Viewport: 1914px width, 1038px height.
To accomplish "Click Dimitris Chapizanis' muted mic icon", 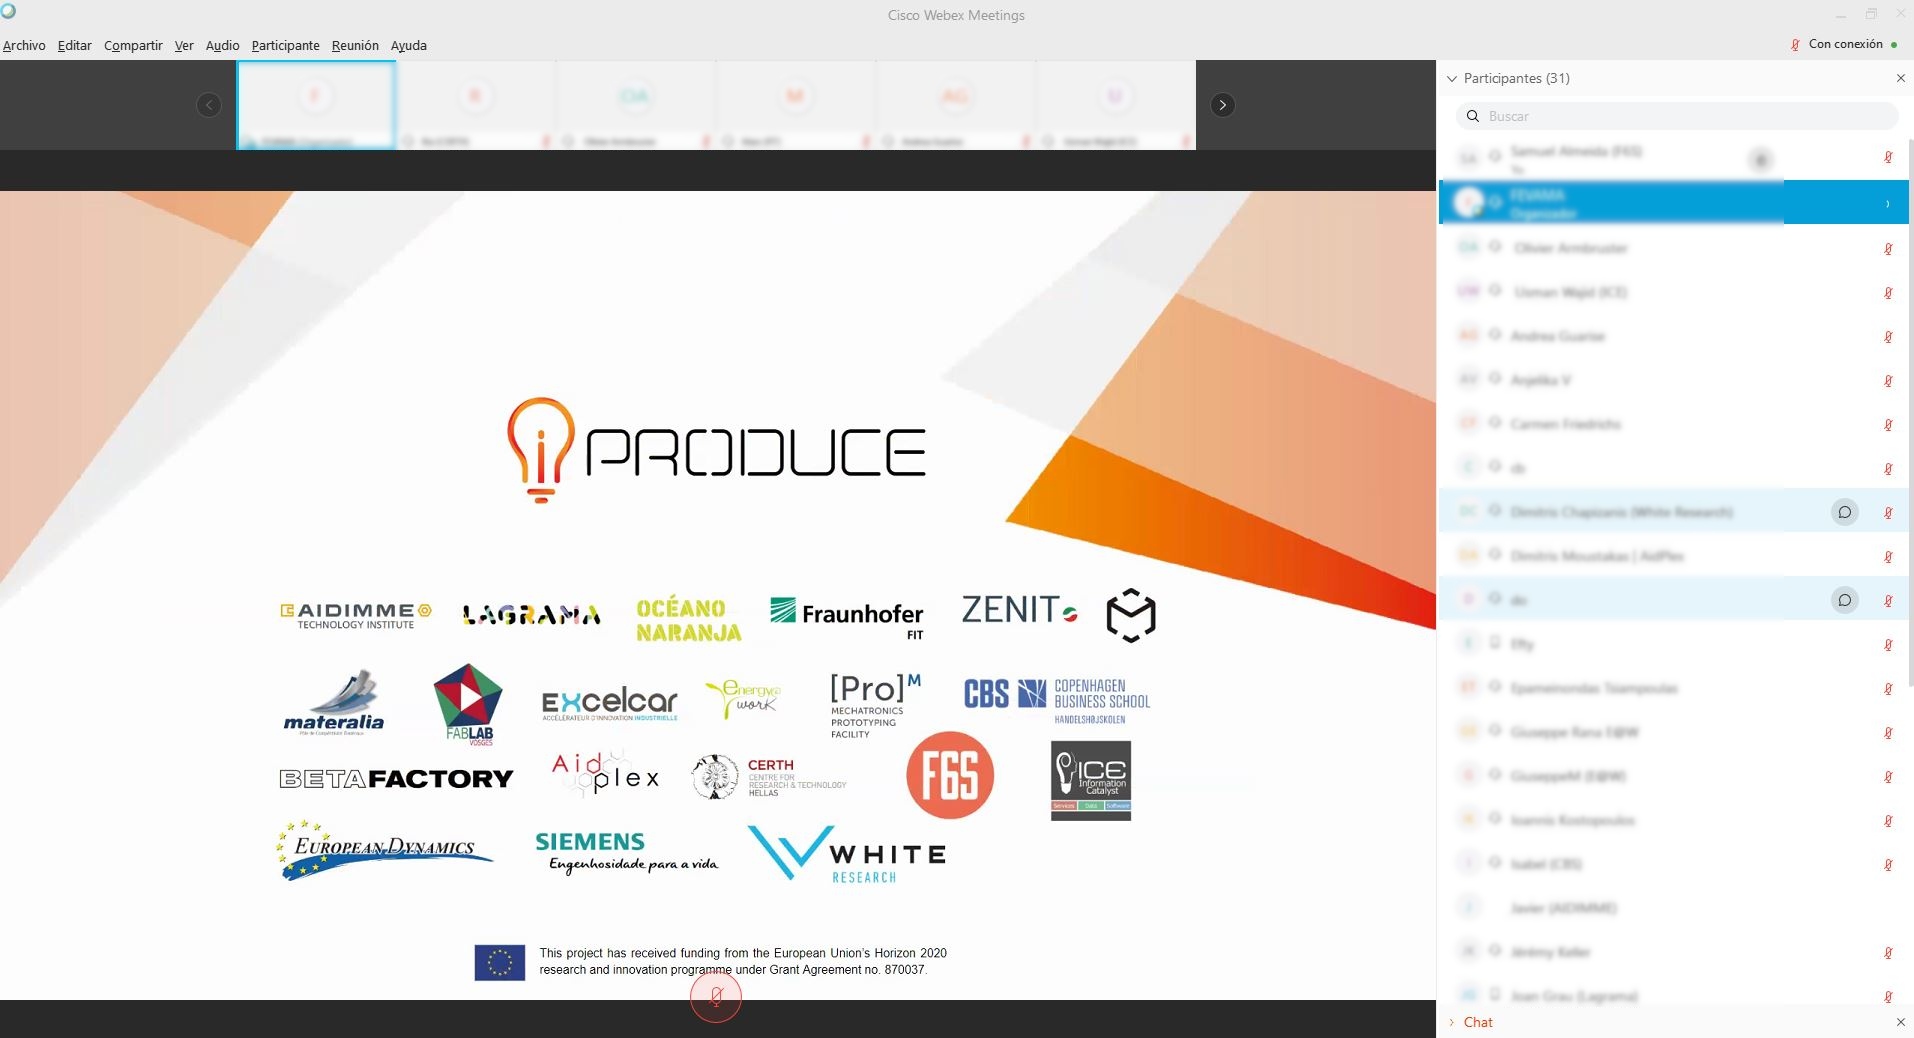I will tap(1888, 513).
